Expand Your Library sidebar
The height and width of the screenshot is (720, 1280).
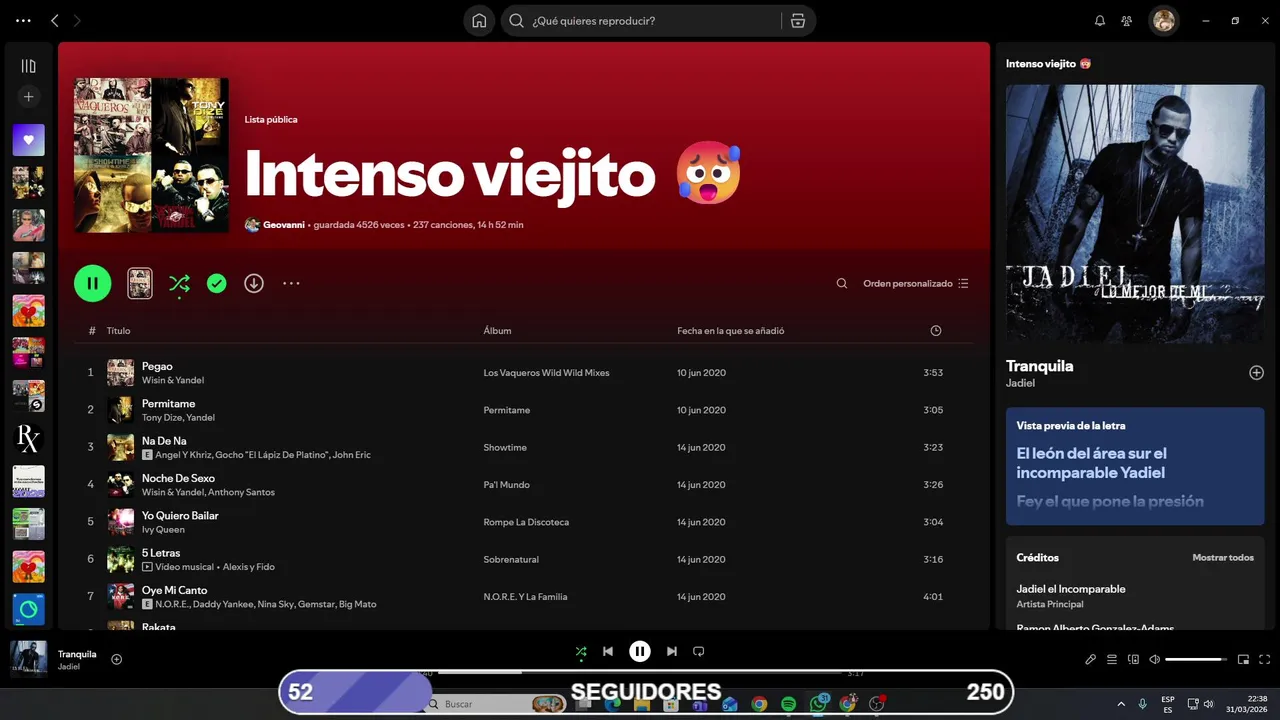click(x=28, y=66)
